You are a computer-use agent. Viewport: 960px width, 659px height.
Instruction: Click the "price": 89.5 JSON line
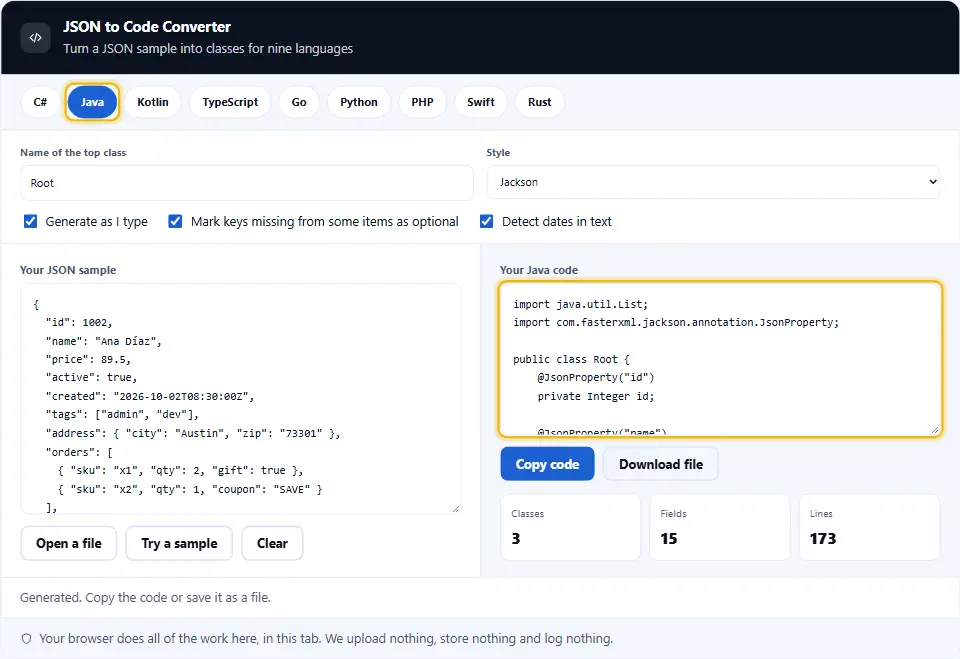pyautogui.click(x=88, y=360)
